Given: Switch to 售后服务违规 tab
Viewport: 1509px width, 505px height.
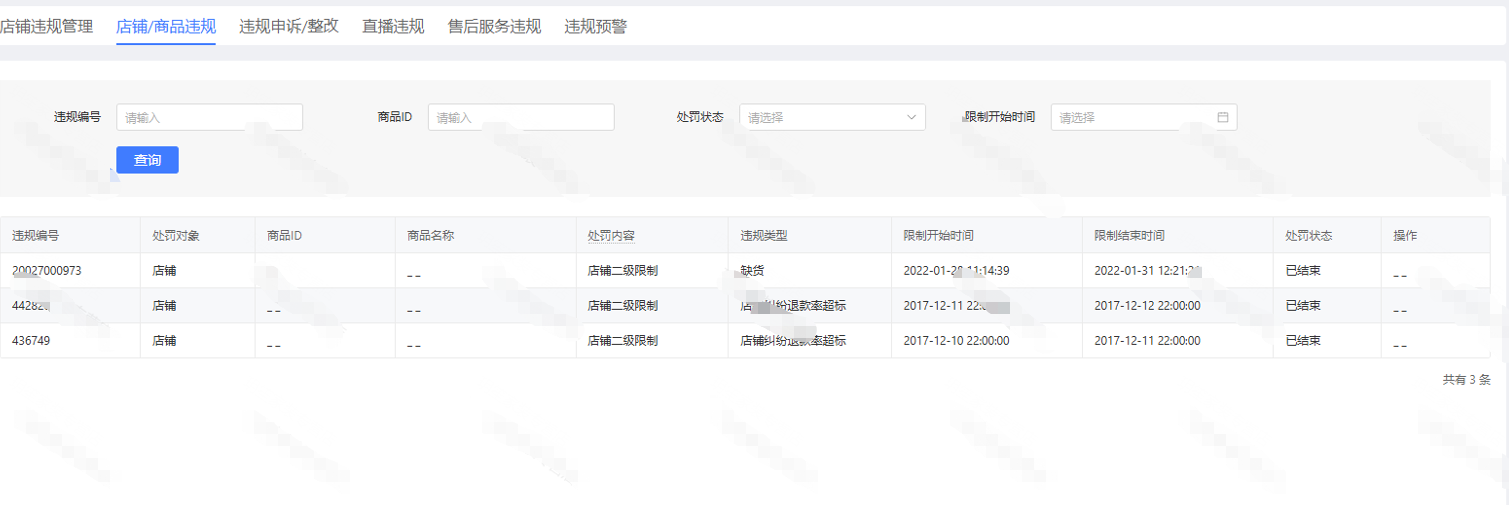Looking at the screenshot, I should pyautogui.click(x=494, y=26).
